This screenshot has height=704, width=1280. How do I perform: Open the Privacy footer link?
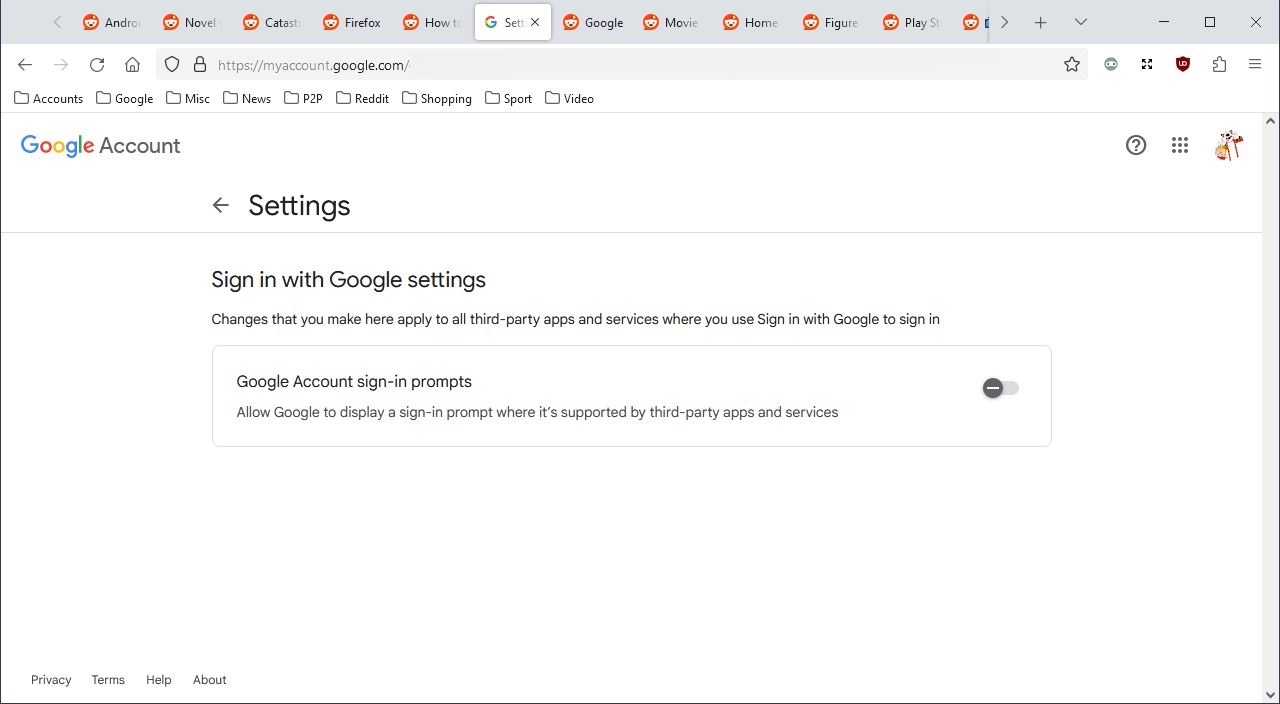tap(51, 680)
